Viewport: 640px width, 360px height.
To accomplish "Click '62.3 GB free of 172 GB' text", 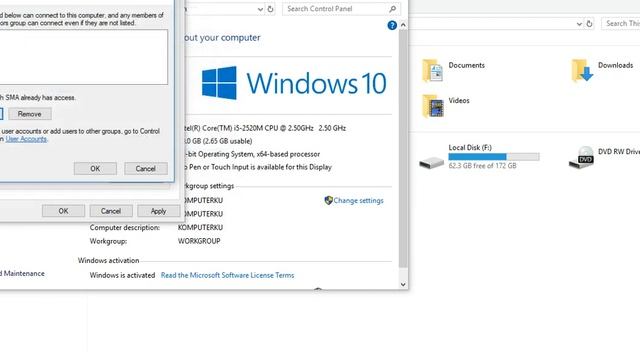I will 482,166.
